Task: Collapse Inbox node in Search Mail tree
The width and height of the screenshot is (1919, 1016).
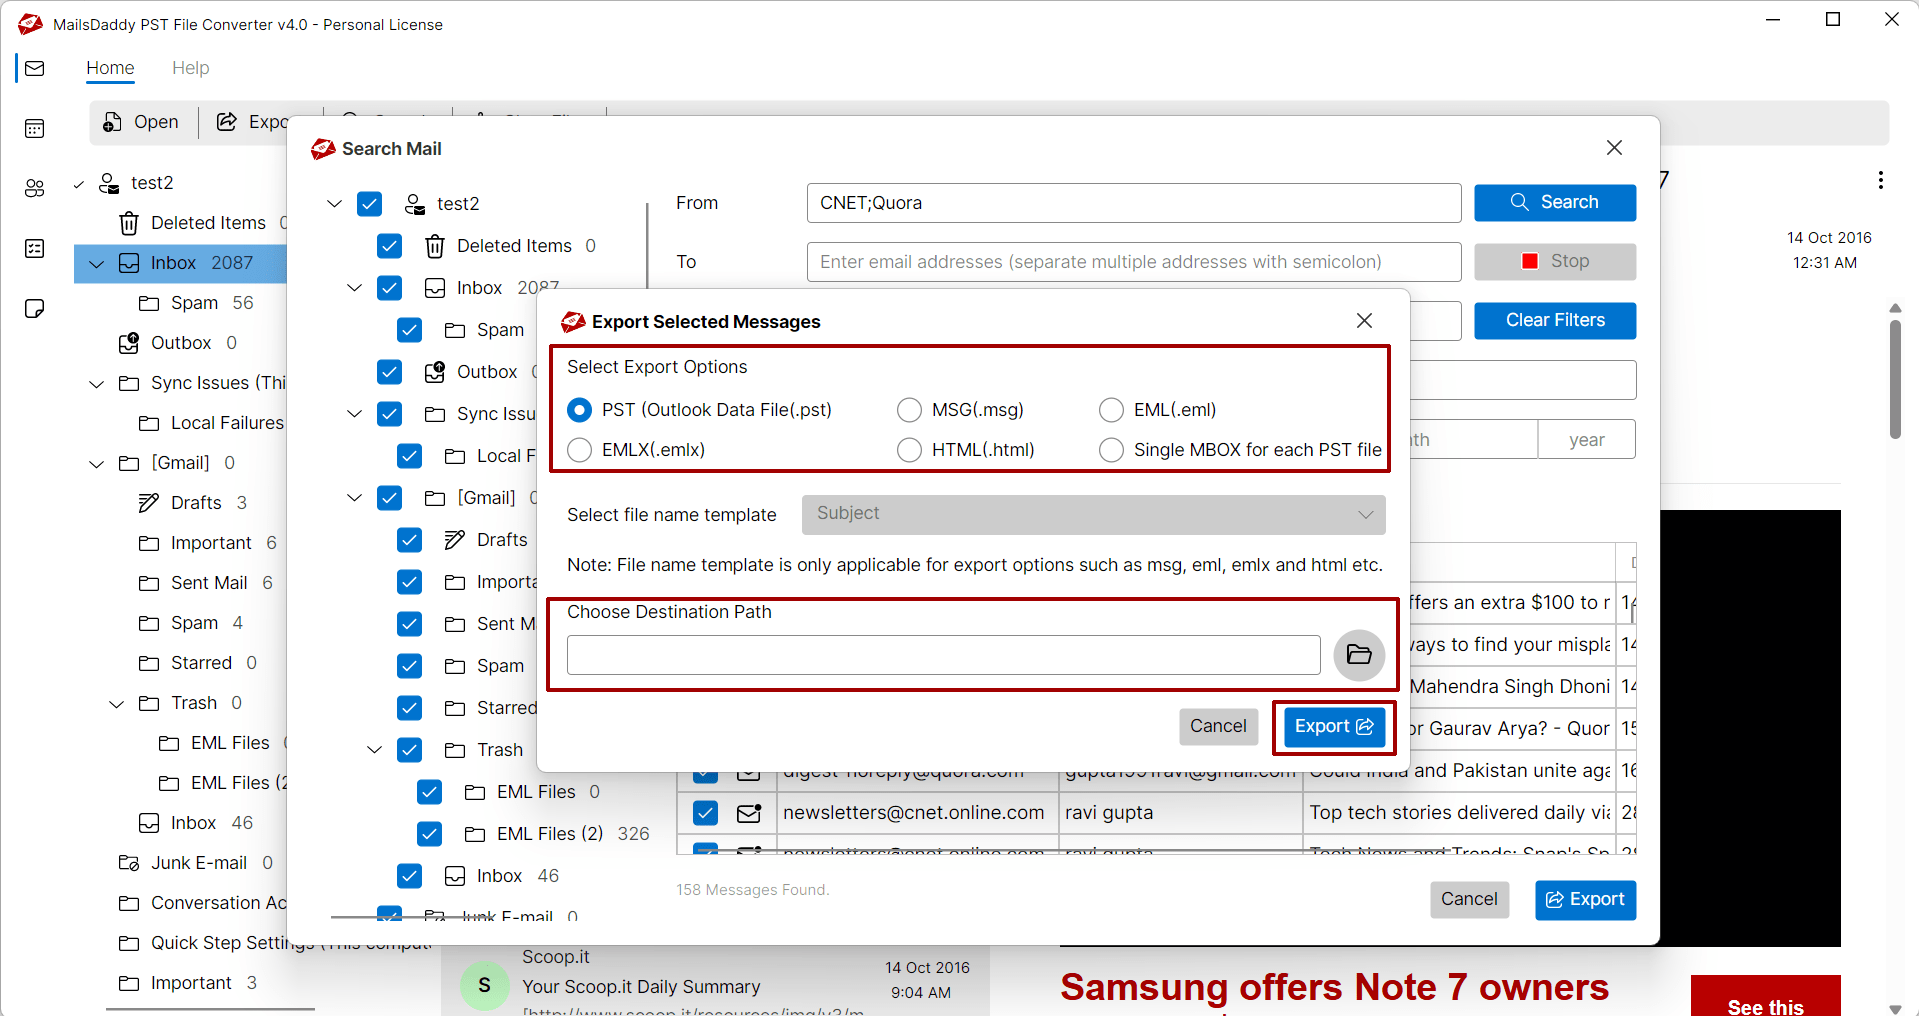Action: click(354, 288)
